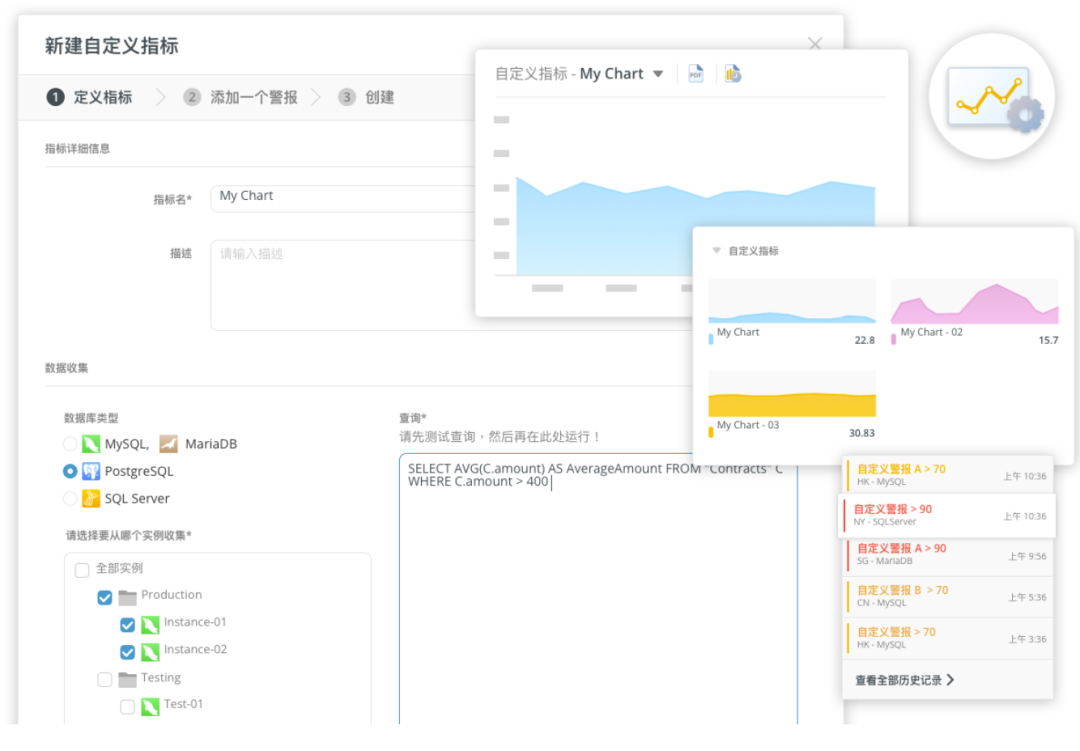Click the Instance-02 label
Image resolution: width=1080 pixels, height=751 pixels.
click(x=195, y=649)
